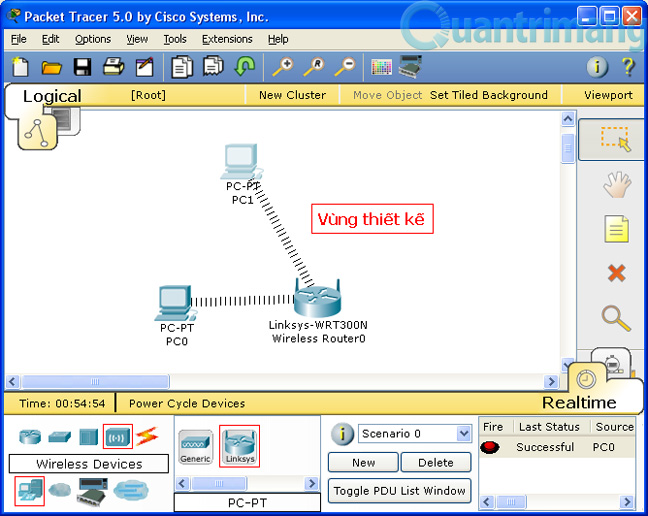
Task: Select the Place Note tool
Action: click(x=615, y=229)
